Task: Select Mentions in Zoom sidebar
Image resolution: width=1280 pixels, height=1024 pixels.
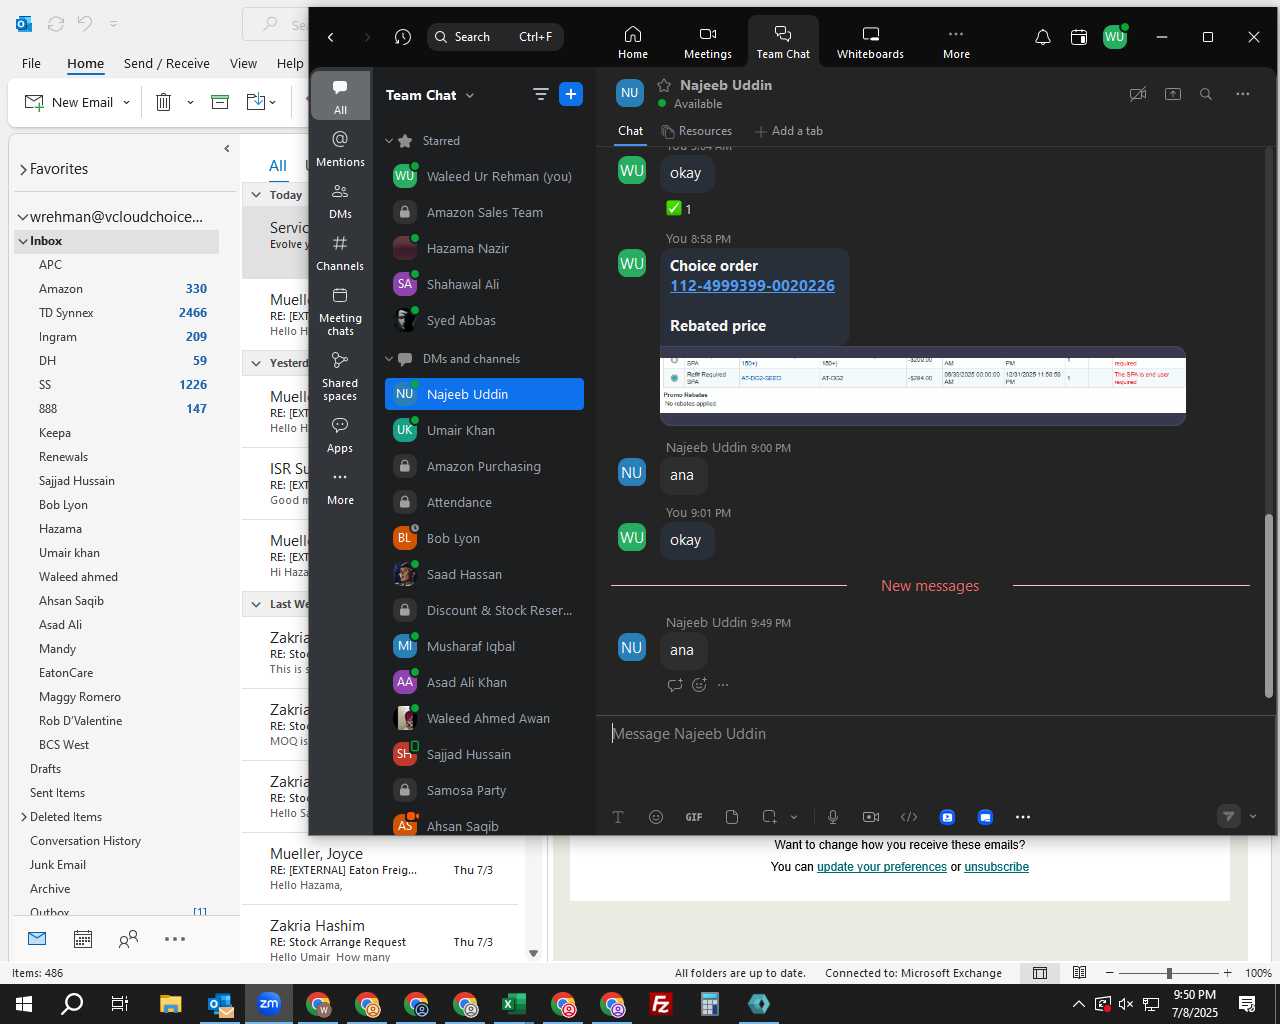Action: [x=340, y=147]
